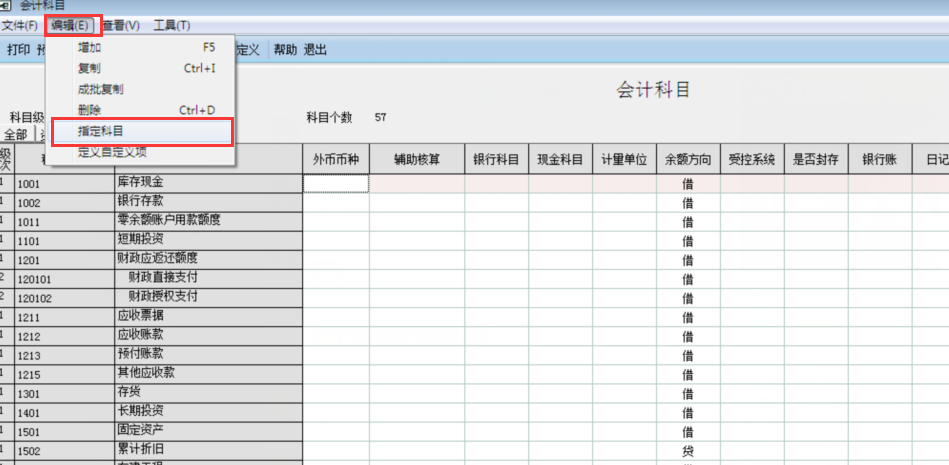Select the 累计折旧 account row
The width and height of the screenshot is (949, 465).
[140, 450]
